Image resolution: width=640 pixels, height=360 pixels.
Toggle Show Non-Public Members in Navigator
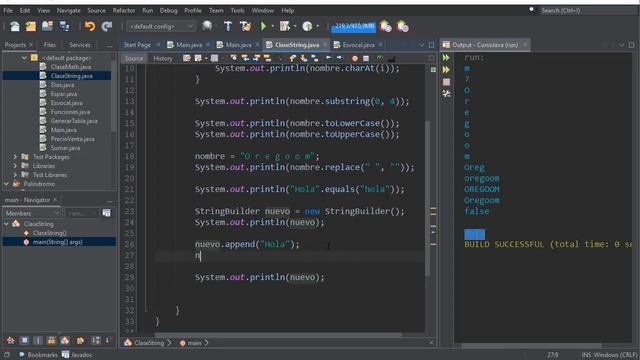tap(51, 340)
